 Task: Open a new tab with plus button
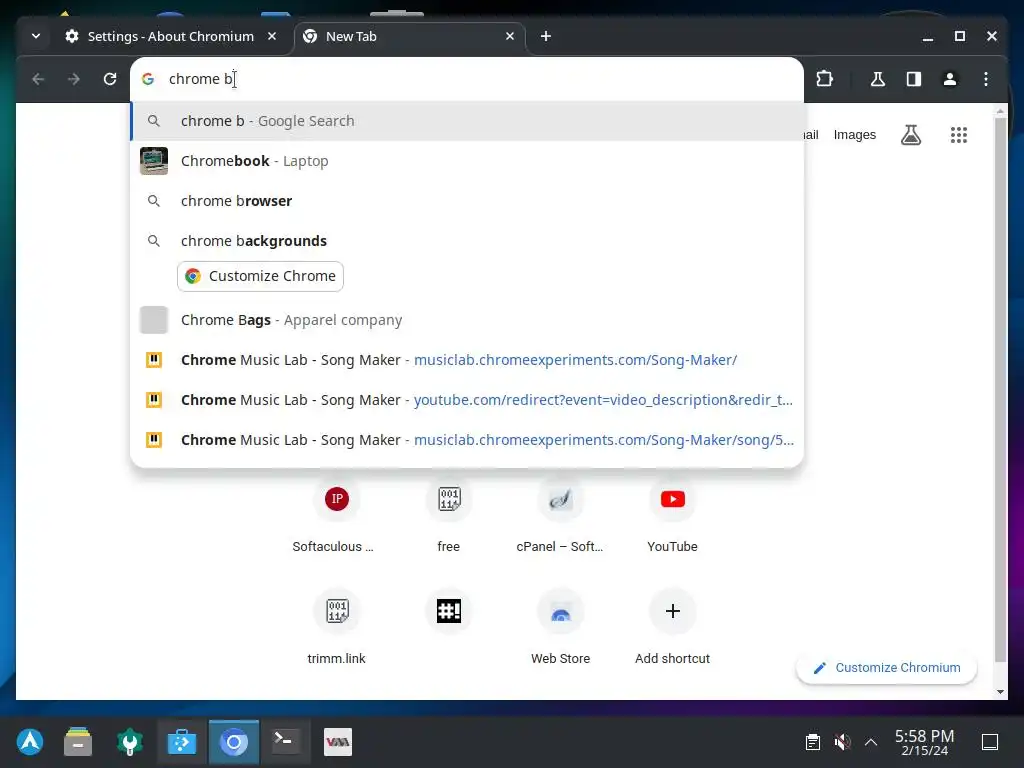pos(546,37)
